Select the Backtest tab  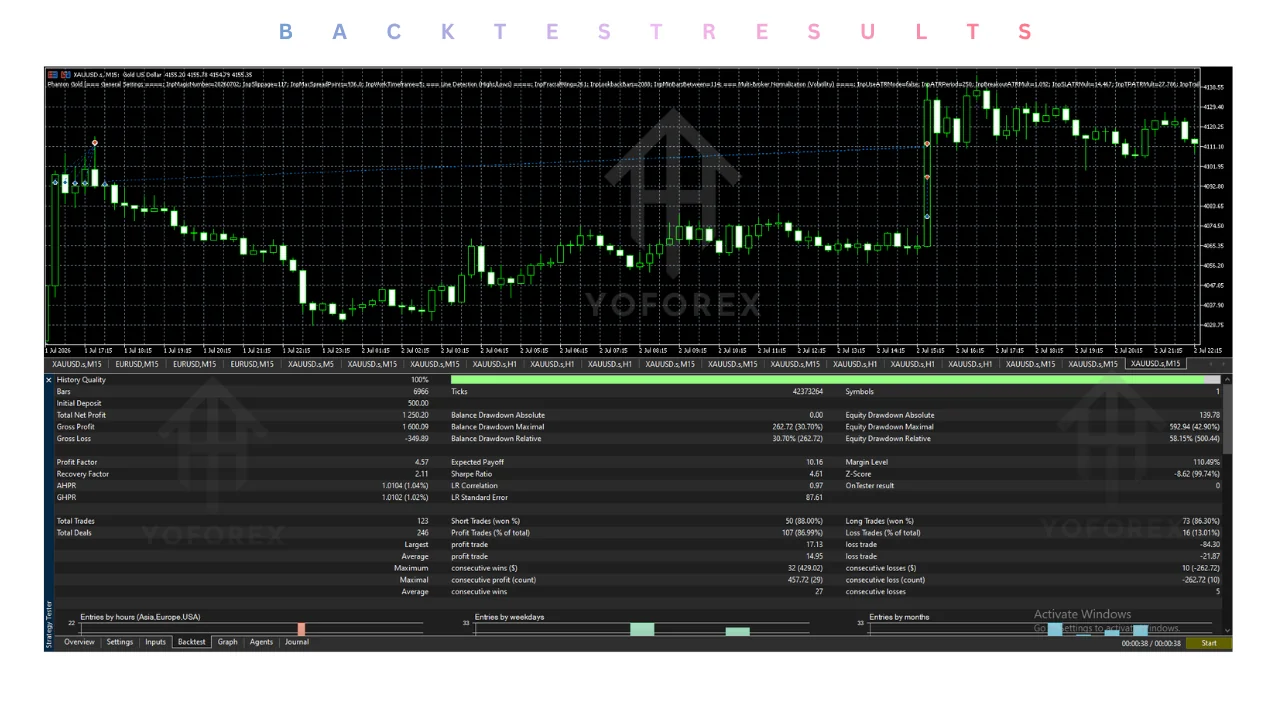coord(191,642)
